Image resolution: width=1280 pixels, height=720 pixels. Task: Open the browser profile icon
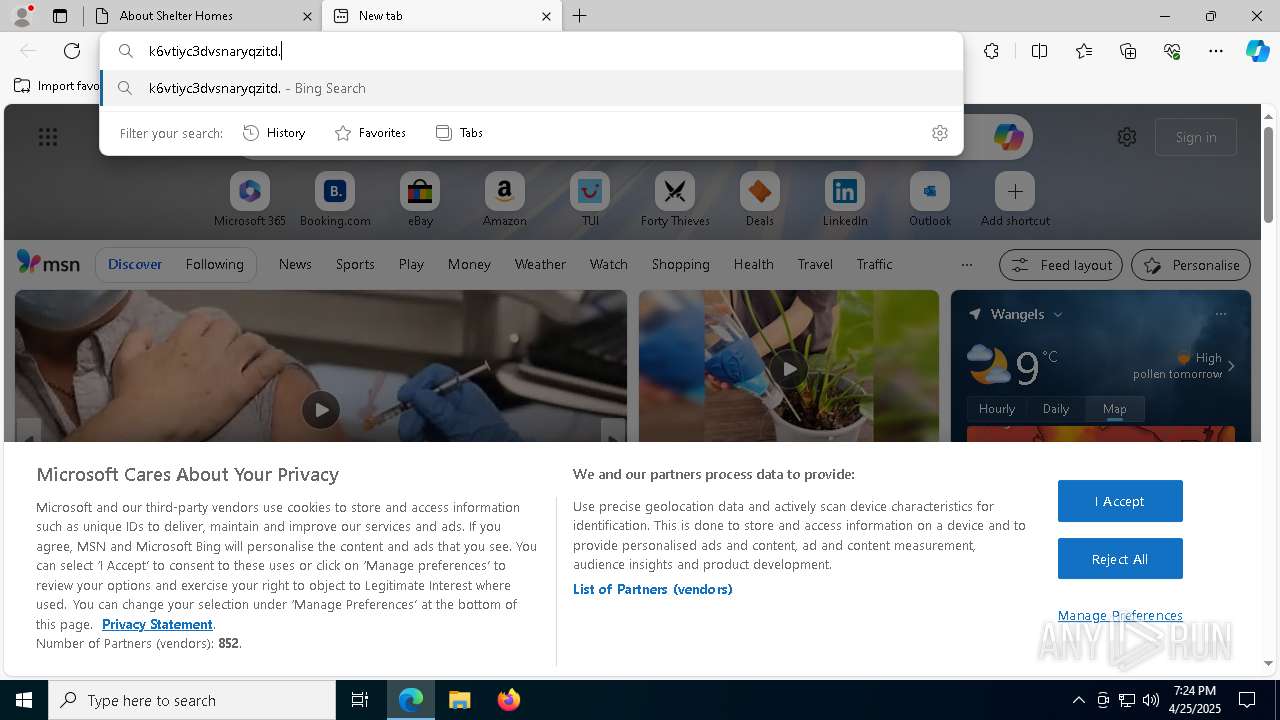tap(22, 16)
